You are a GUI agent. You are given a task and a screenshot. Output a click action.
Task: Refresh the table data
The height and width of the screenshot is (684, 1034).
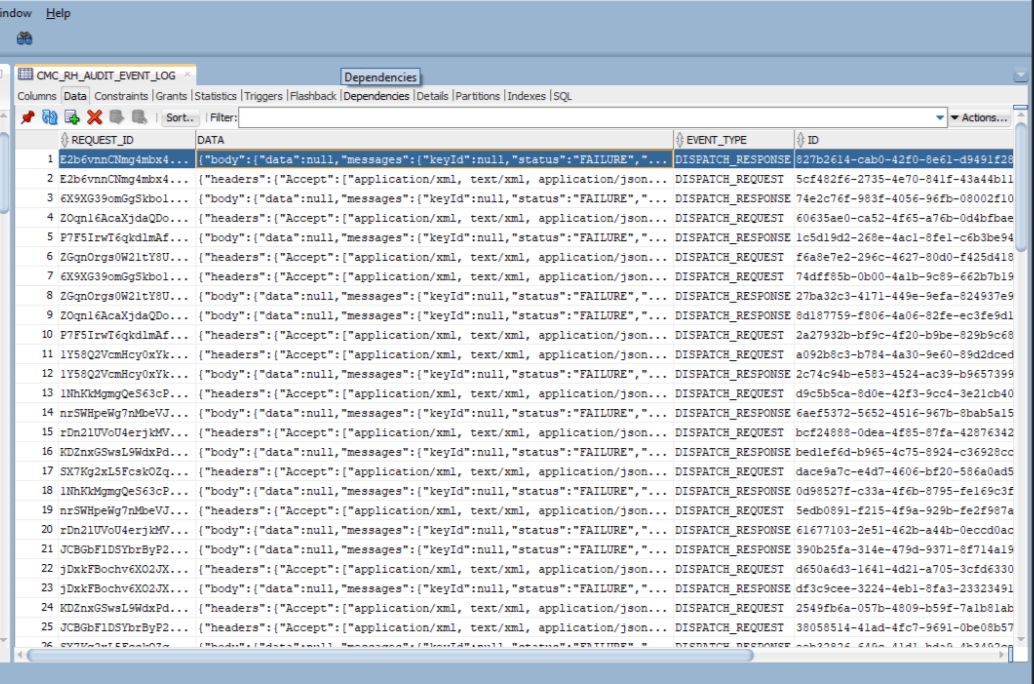tap(49, 117)
